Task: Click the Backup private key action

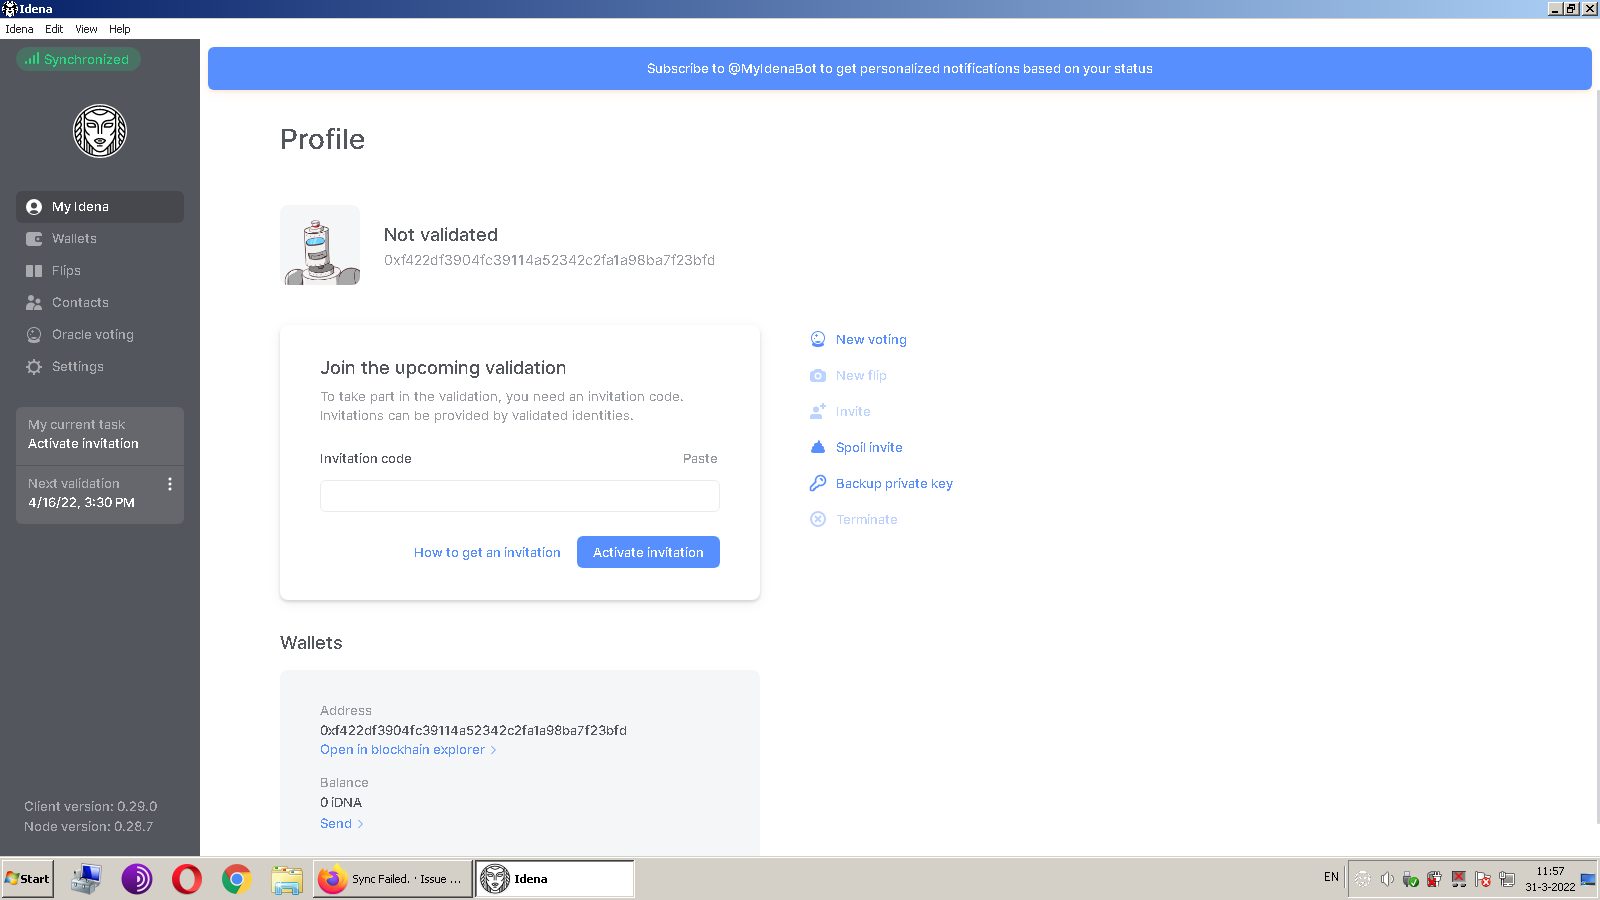Action: pos(882,483)
